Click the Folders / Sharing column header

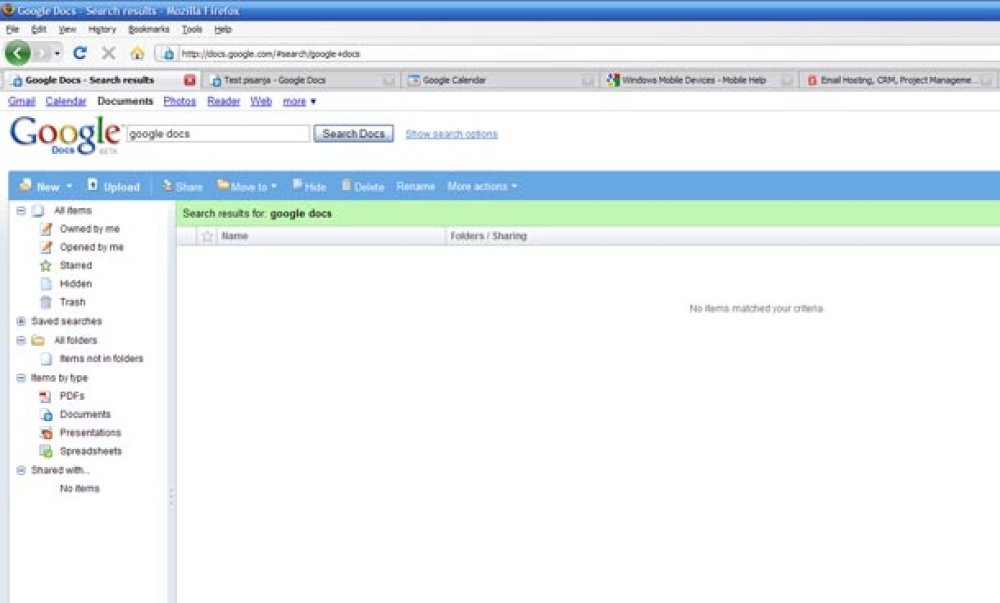pyautogui.click(x=489, y=236)
